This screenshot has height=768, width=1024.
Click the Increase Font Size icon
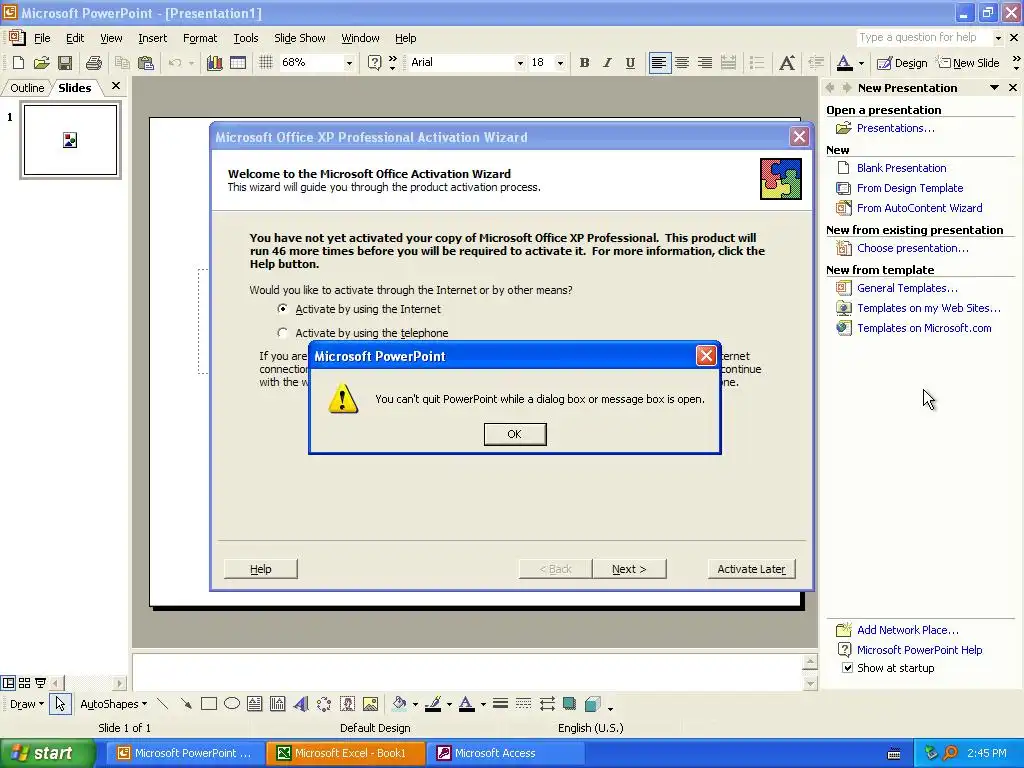coord(787,63)
